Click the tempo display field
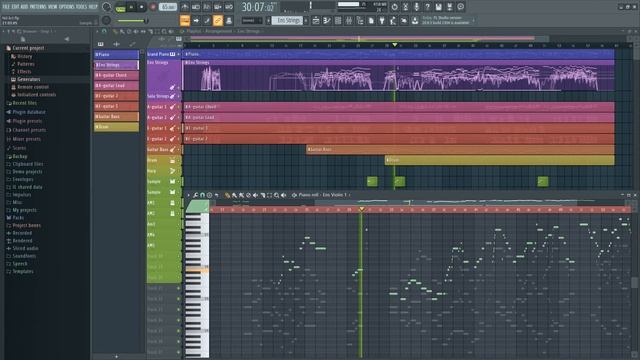This screenshot has height=360, width=640. pyautogui.click(x=168, y=7)
